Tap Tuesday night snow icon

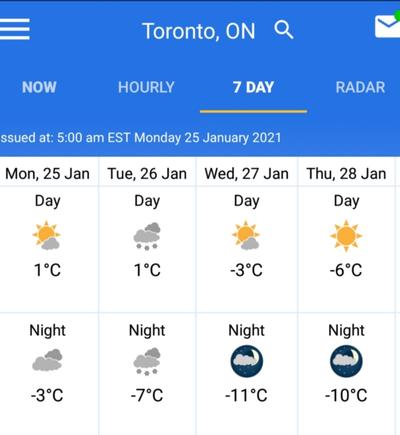[147, 361]
